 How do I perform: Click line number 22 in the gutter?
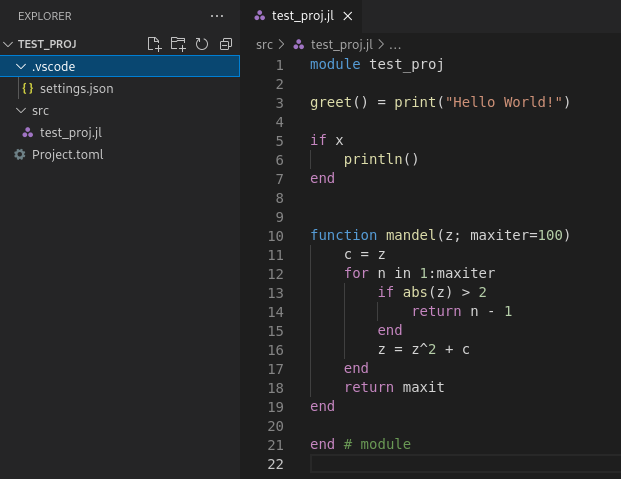275,464
